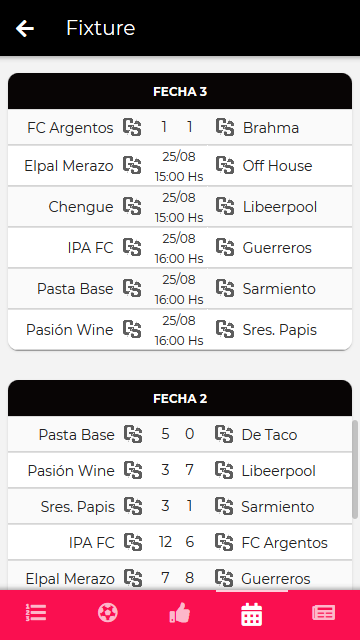Select the IPA FC vs Guerreros 25/08 match
The width and height of the screenshot is (360, 640).
(x=180, y=248)
